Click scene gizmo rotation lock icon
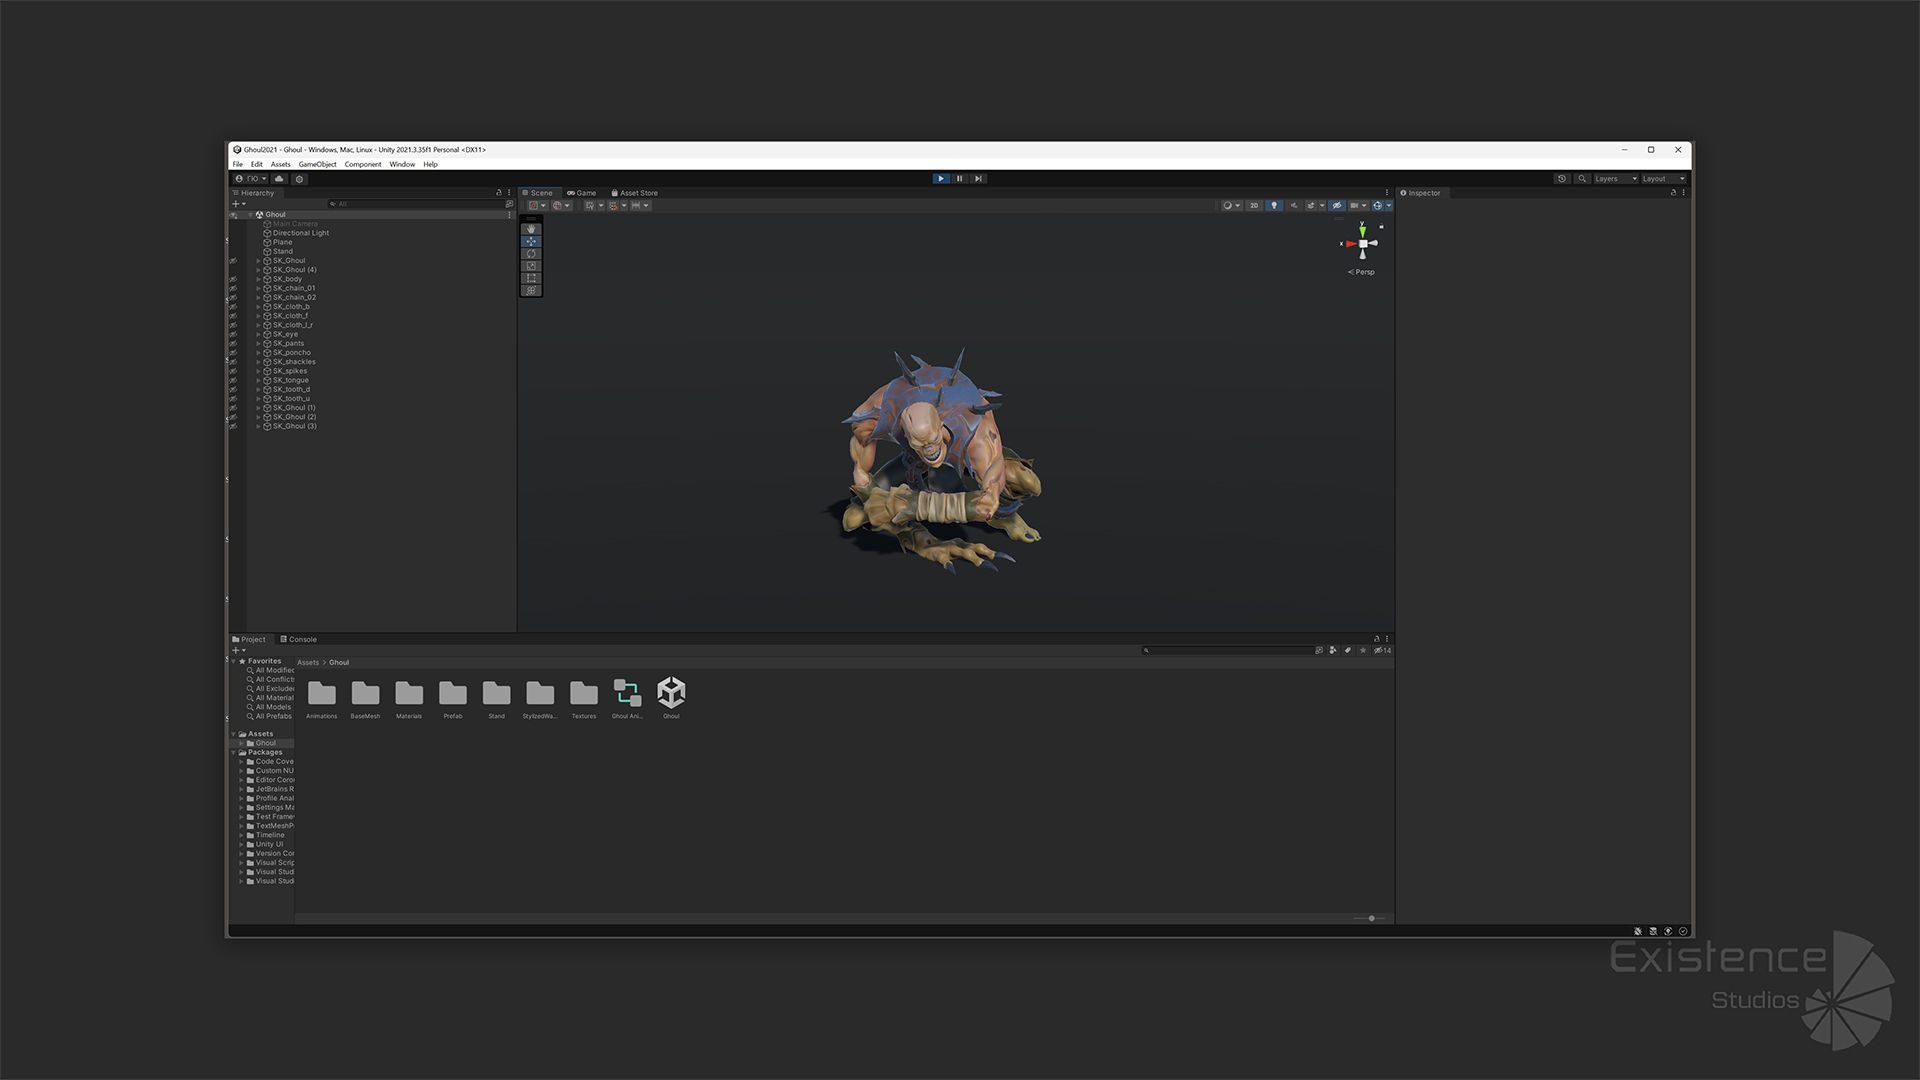1920x1080 pixels. [1382, 227]
